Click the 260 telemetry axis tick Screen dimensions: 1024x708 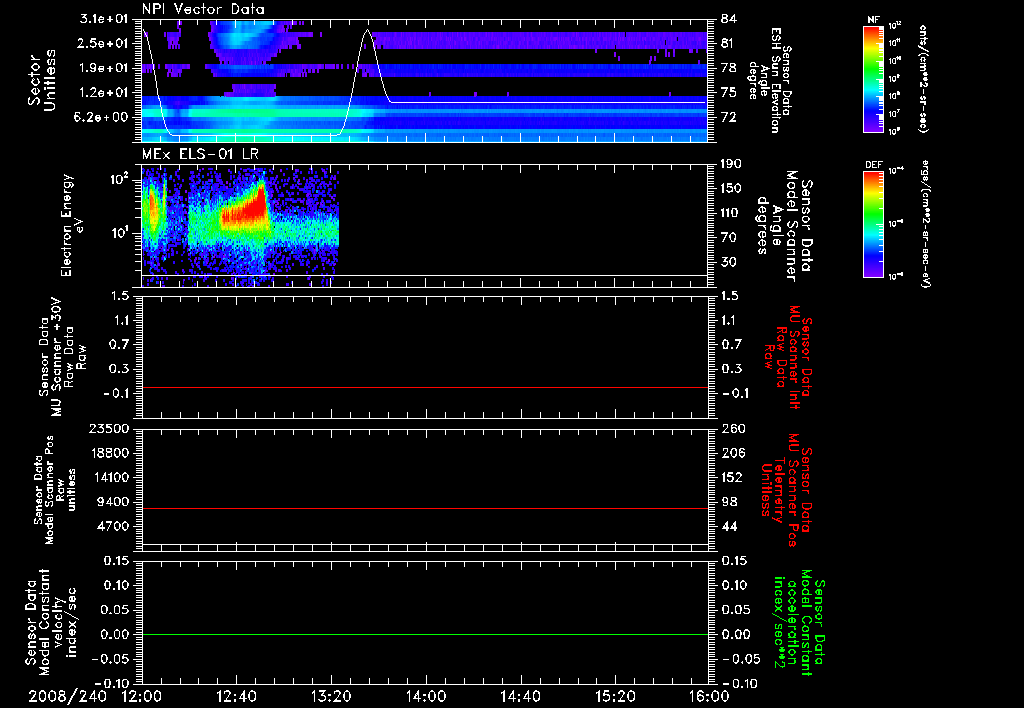pyautogui.click(x=732, y=428)
